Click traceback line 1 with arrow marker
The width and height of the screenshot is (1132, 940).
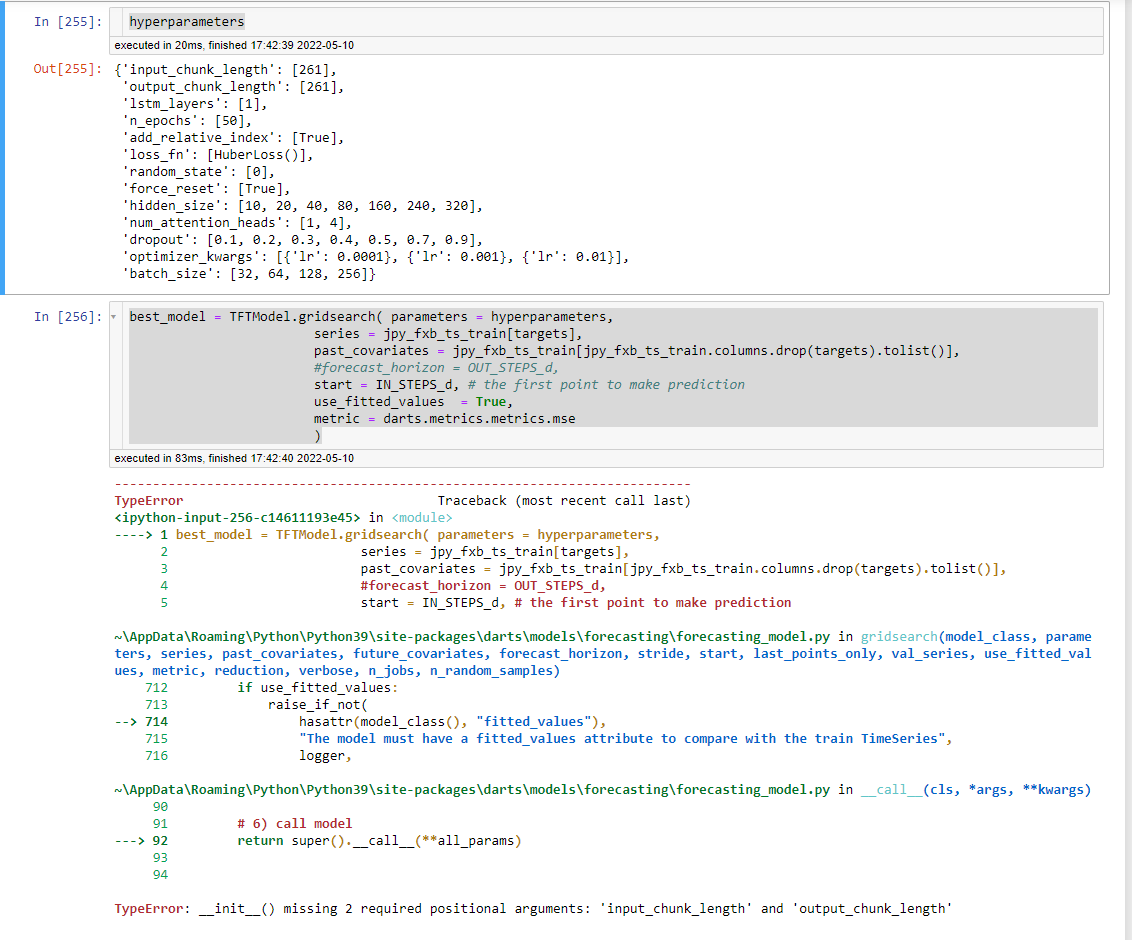[387, 535]
